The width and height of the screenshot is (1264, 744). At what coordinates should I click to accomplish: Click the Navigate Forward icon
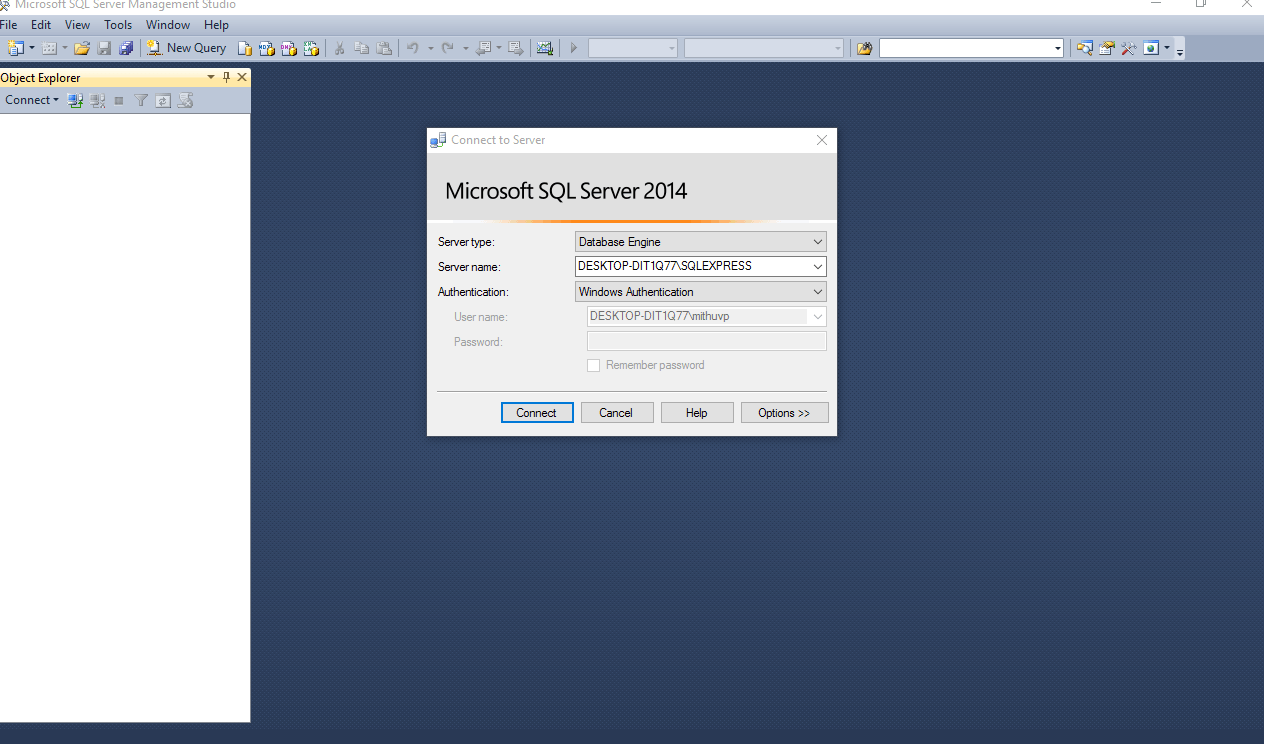tap(516, 48)
